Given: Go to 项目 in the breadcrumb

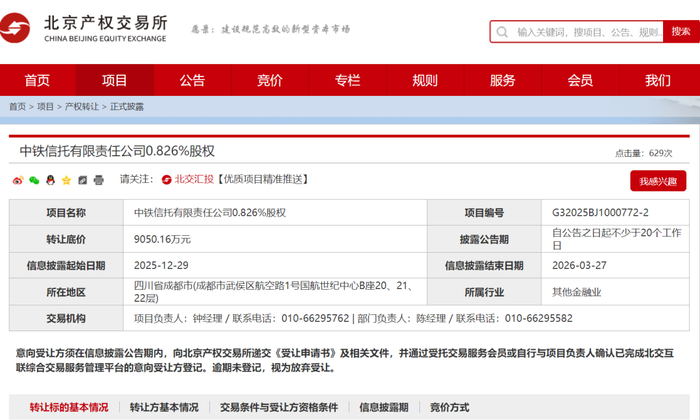Looking at the screenshot, I should point(45,107).
